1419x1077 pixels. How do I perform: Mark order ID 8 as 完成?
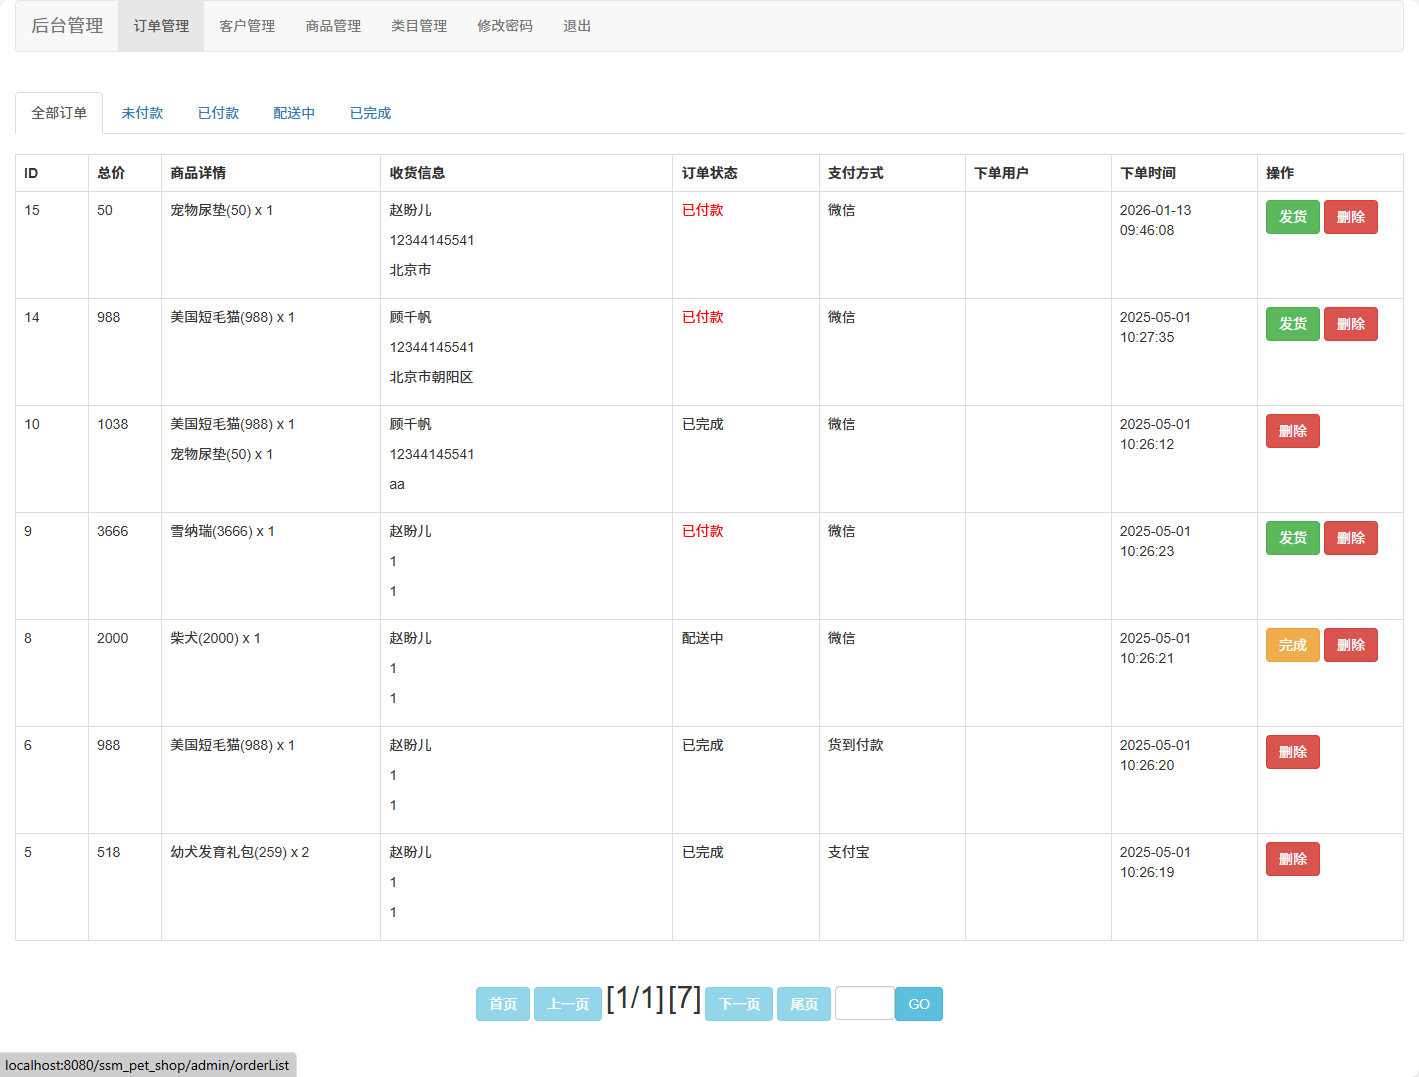(1292, 645)
